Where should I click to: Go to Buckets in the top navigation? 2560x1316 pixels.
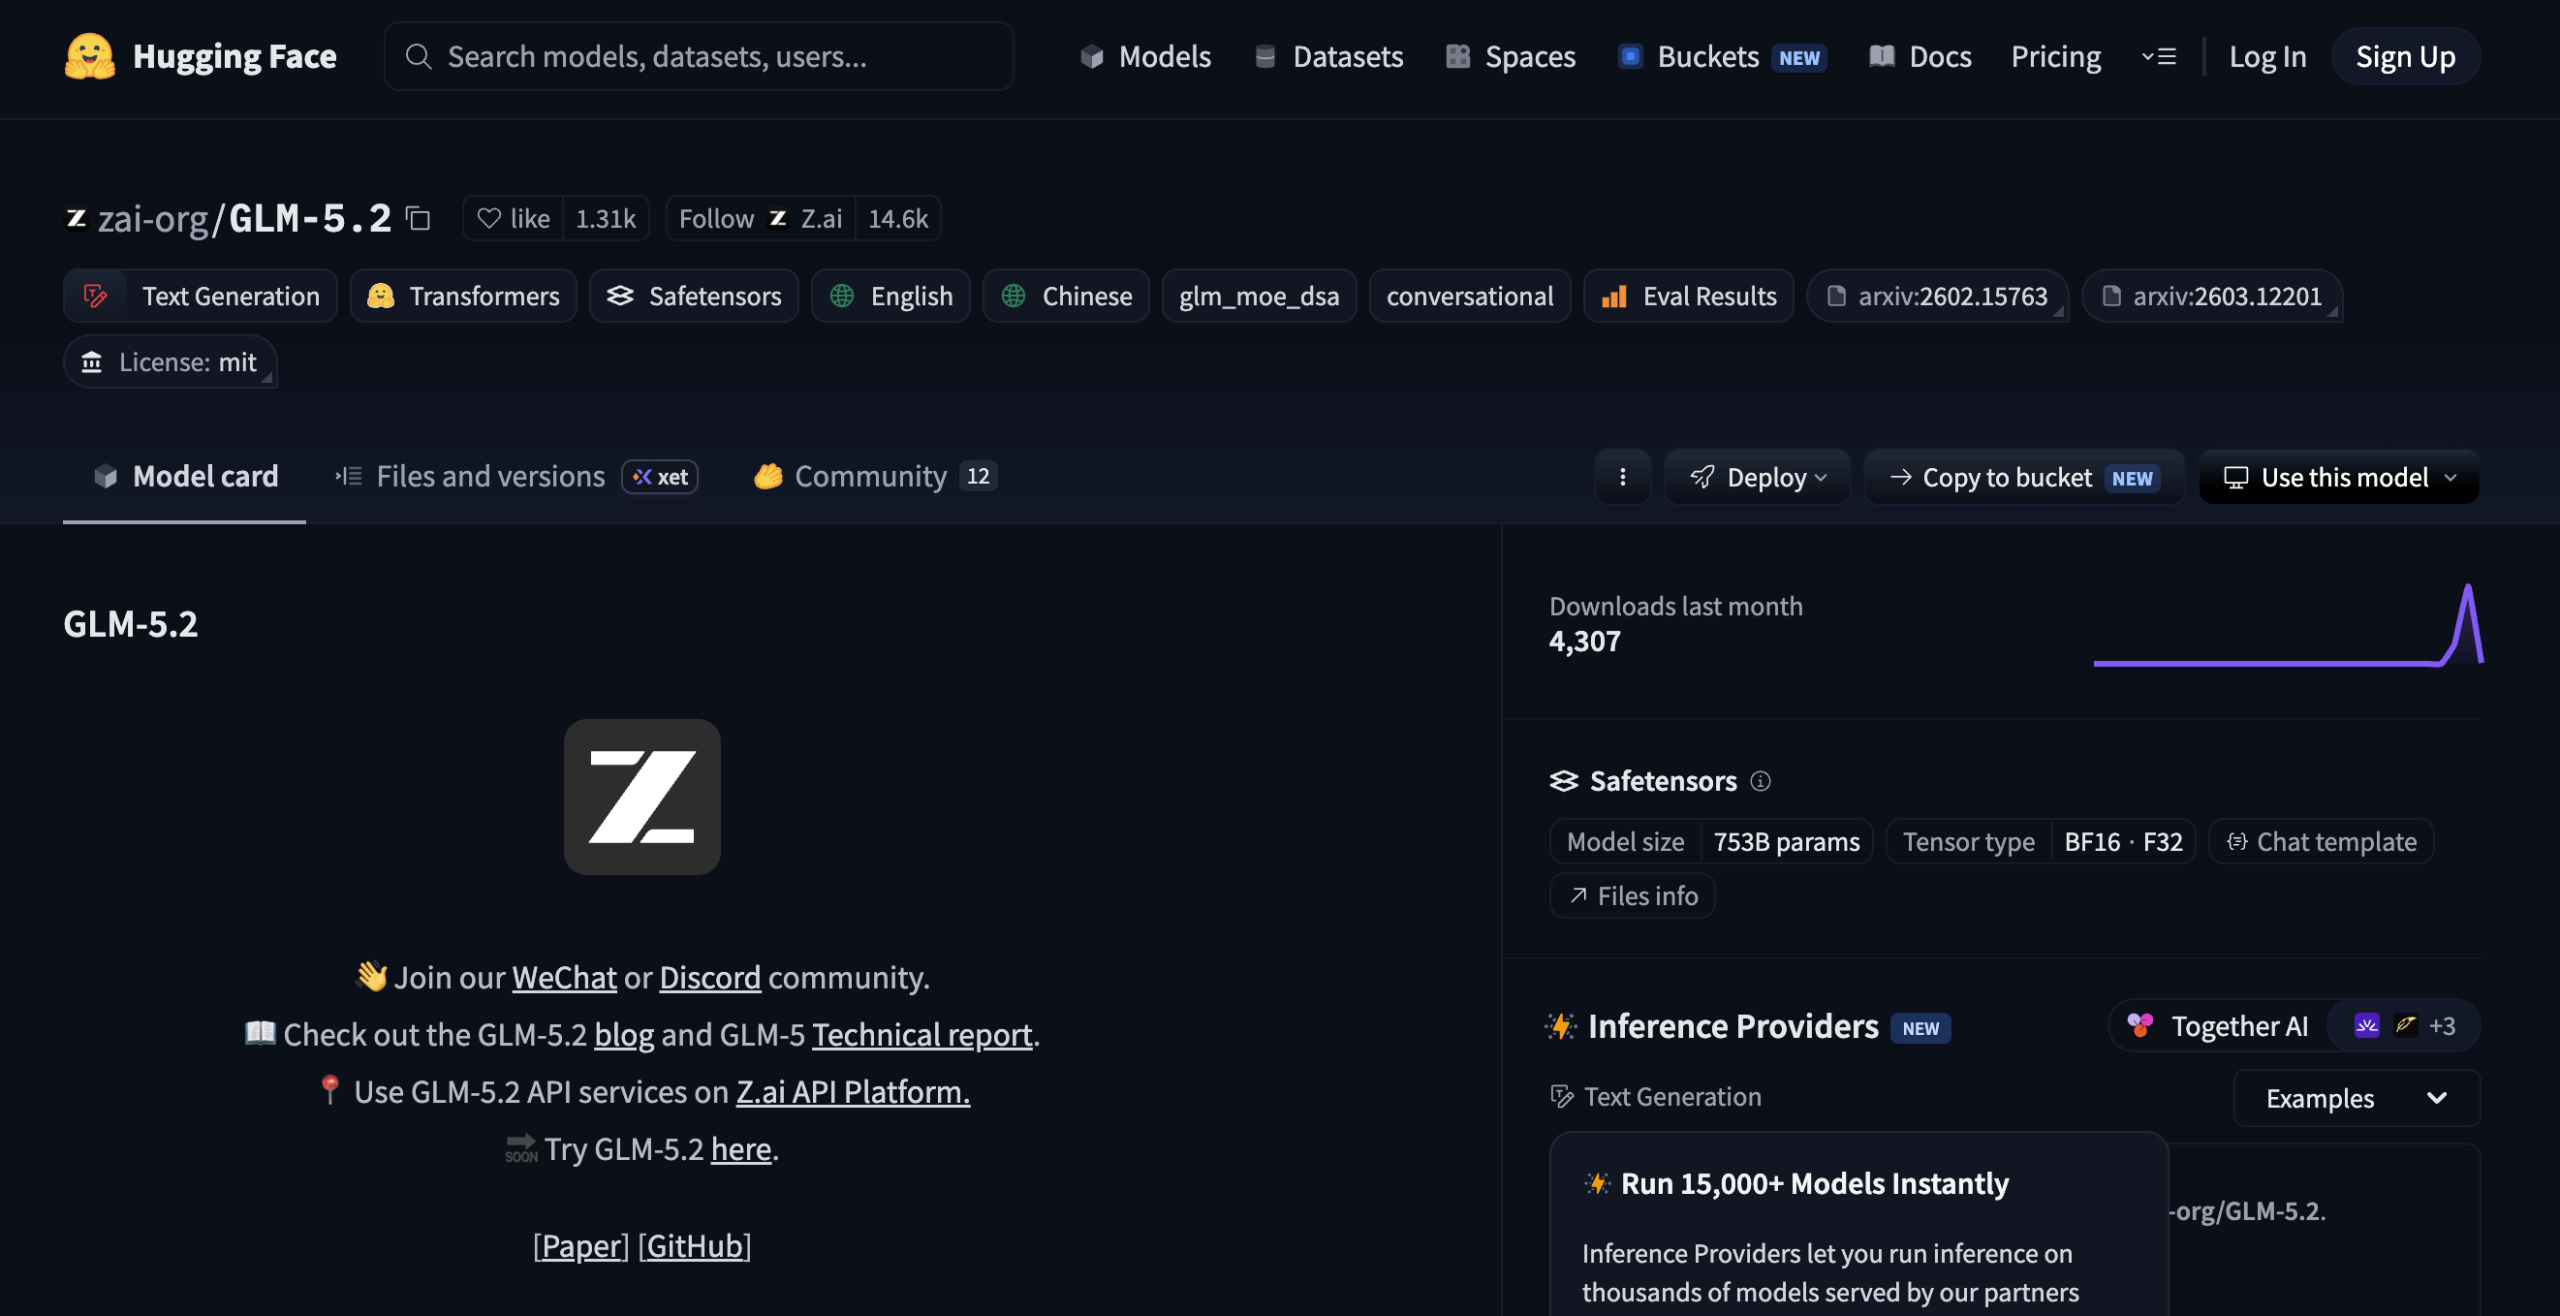[1722, 56]
